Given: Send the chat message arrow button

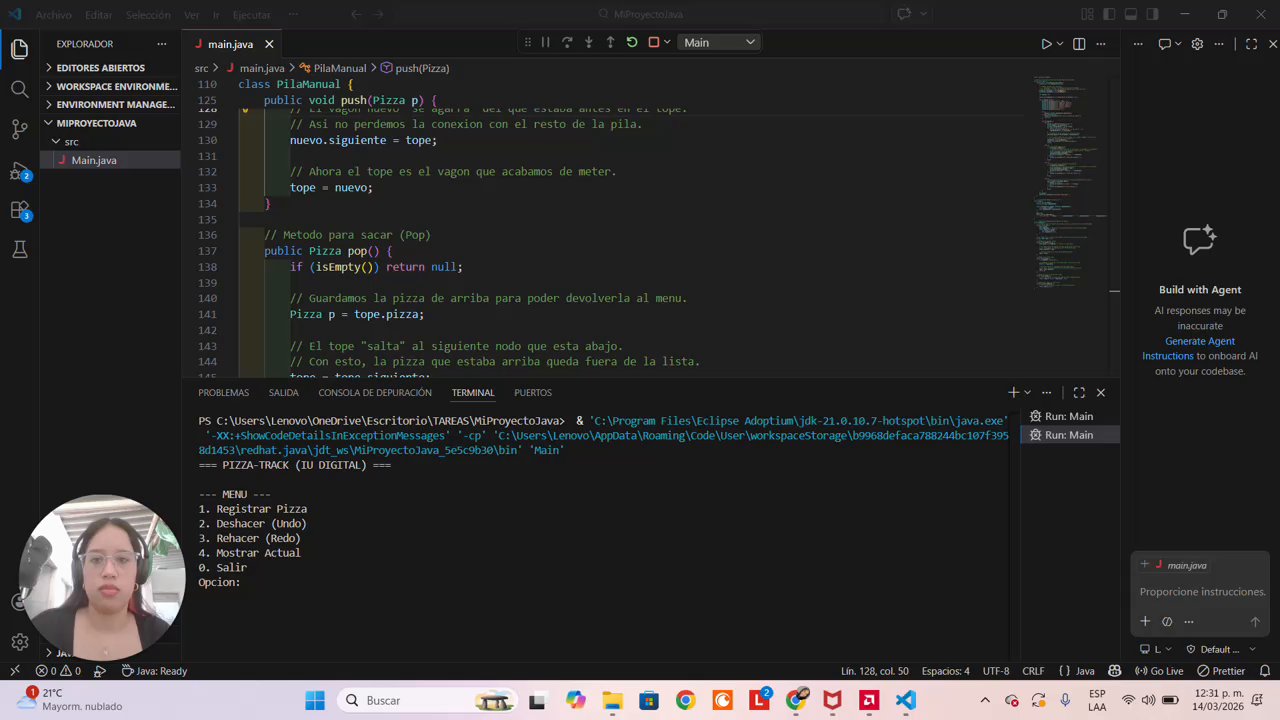Looking at the screenshot, I should coord(1255,621).
